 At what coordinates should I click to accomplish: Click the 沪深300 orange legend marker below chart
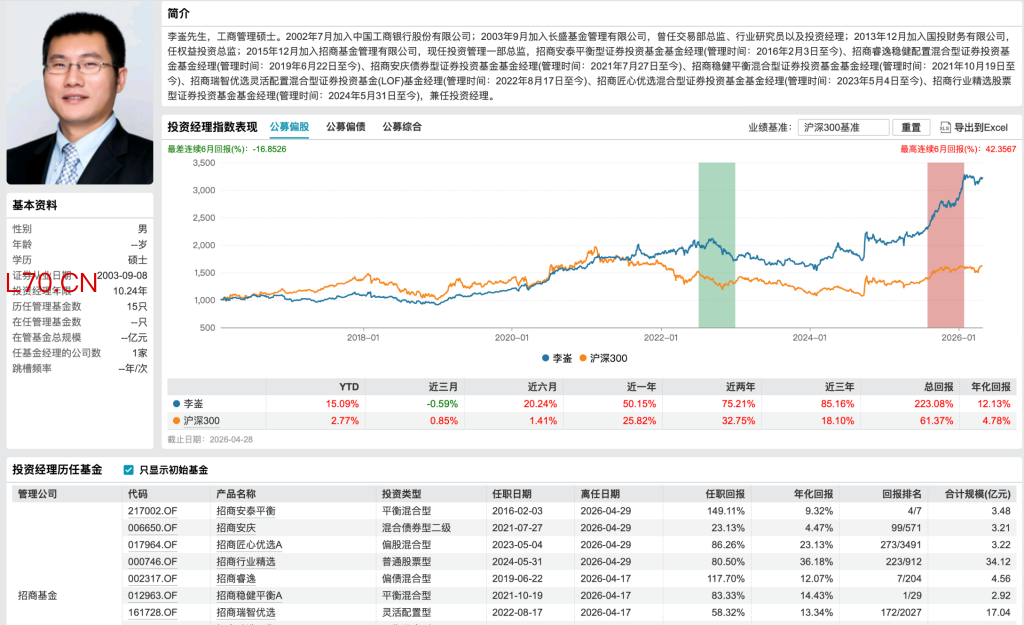coord(584,357)
